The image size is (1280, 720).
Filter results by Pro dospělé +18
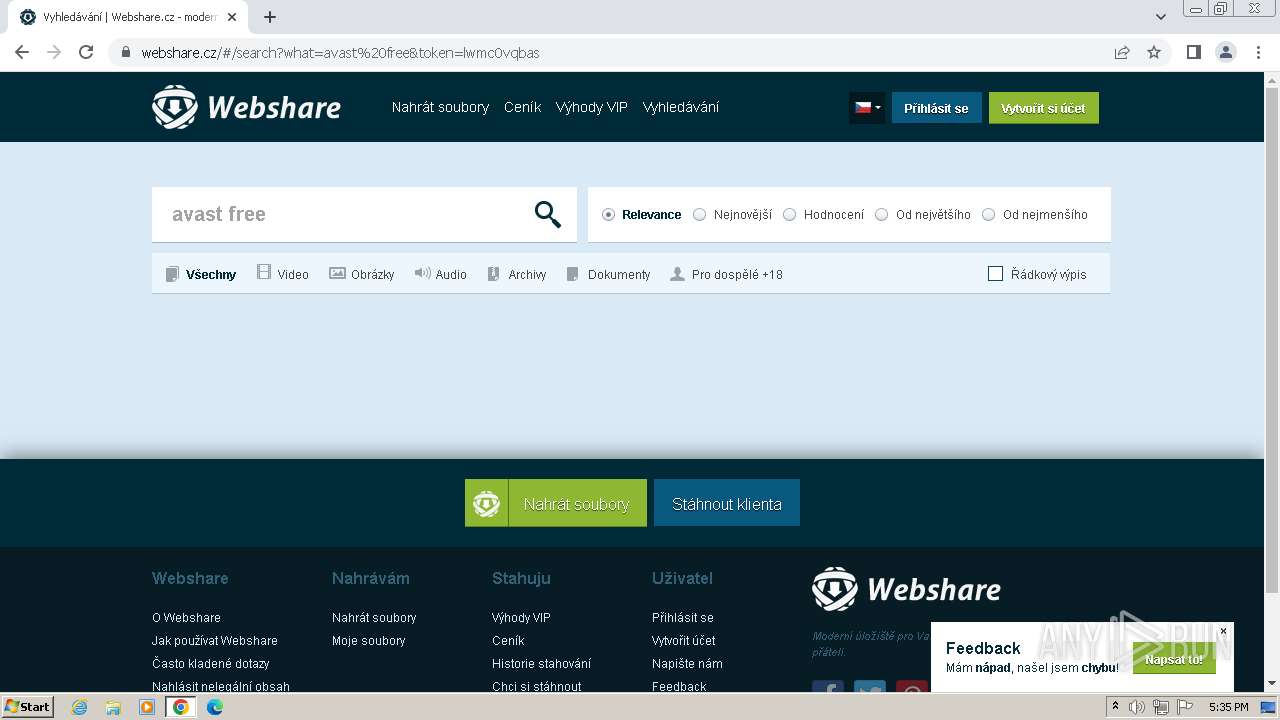click(x=726, y=274)
